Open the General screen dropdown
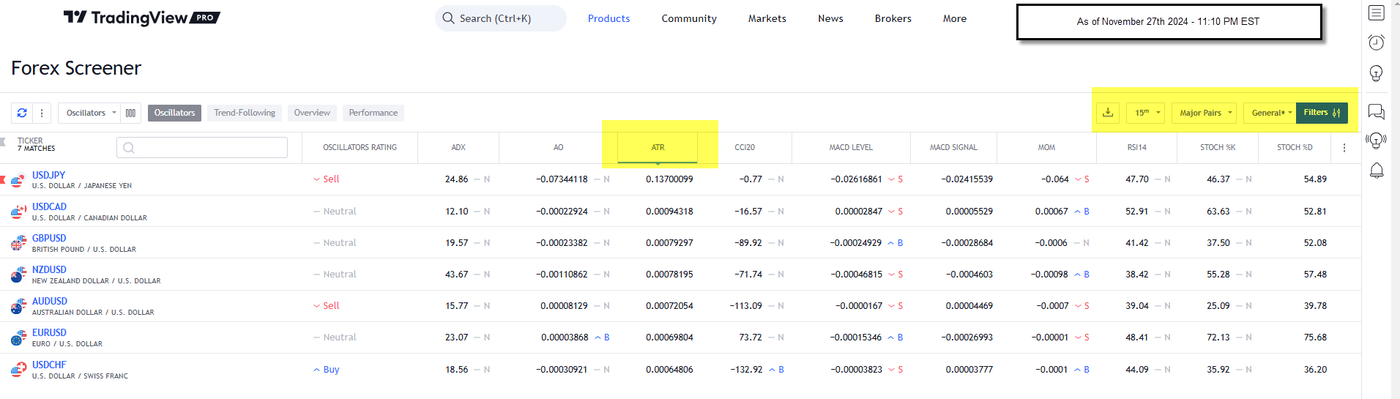The image size is (1400, 399). [1270, 113]
